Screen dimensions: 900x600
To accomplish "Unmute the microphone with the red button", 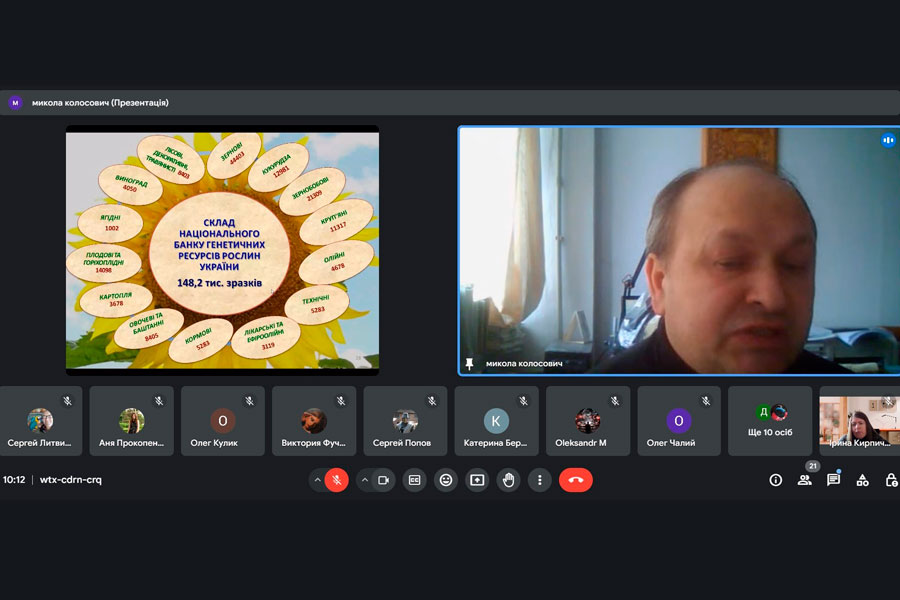I will (x=336, y=480).
